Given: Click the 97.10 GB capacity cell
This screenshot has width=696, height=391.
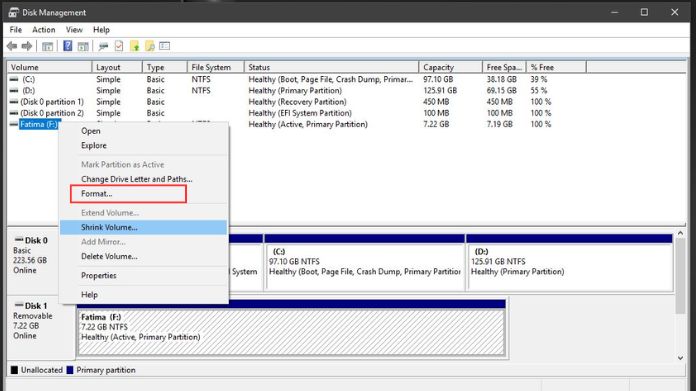Looking at the screenshot, I should tap(438, 79).
